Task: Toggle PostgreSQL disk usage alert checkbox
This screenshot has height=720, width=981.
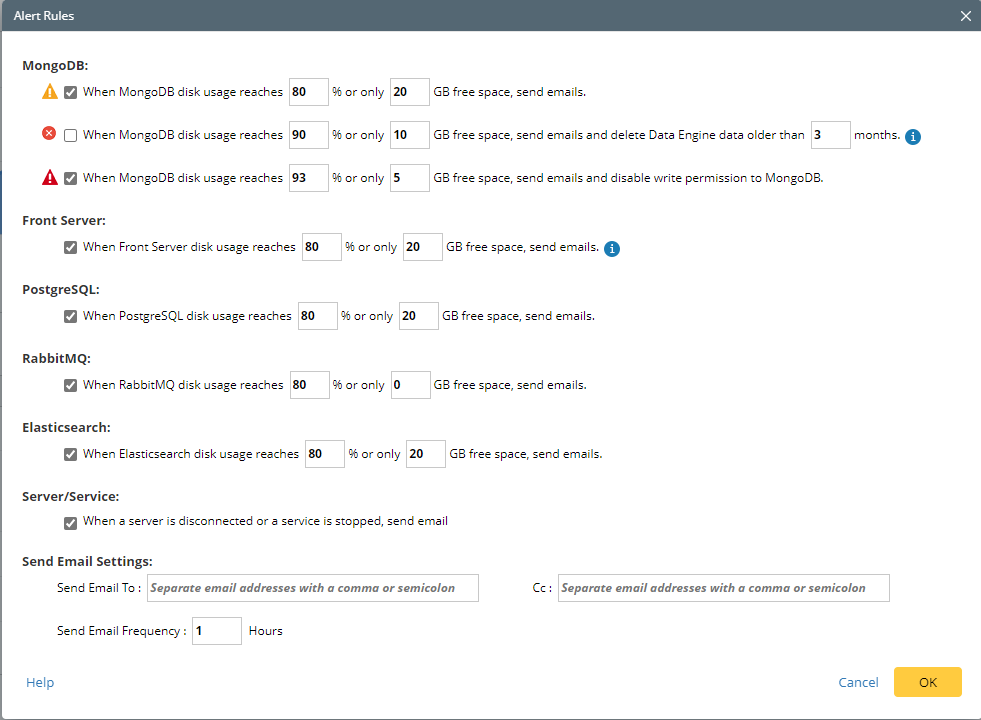Action: coord(71,316)
